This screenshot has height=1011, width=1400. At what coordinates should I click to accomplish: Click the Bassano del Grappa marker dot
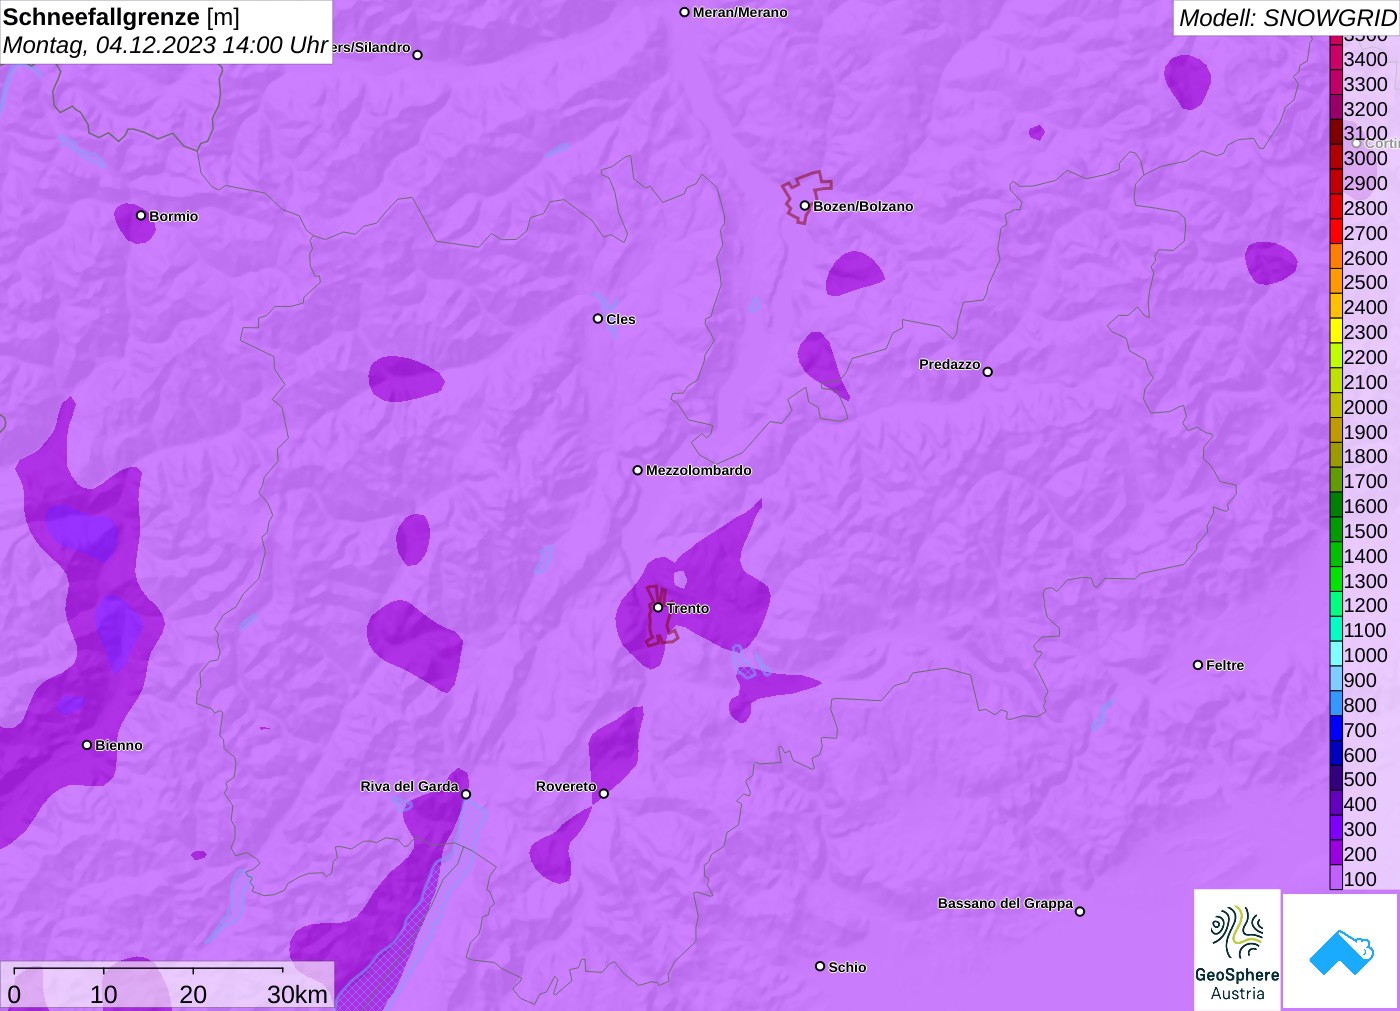(1080, 911)
